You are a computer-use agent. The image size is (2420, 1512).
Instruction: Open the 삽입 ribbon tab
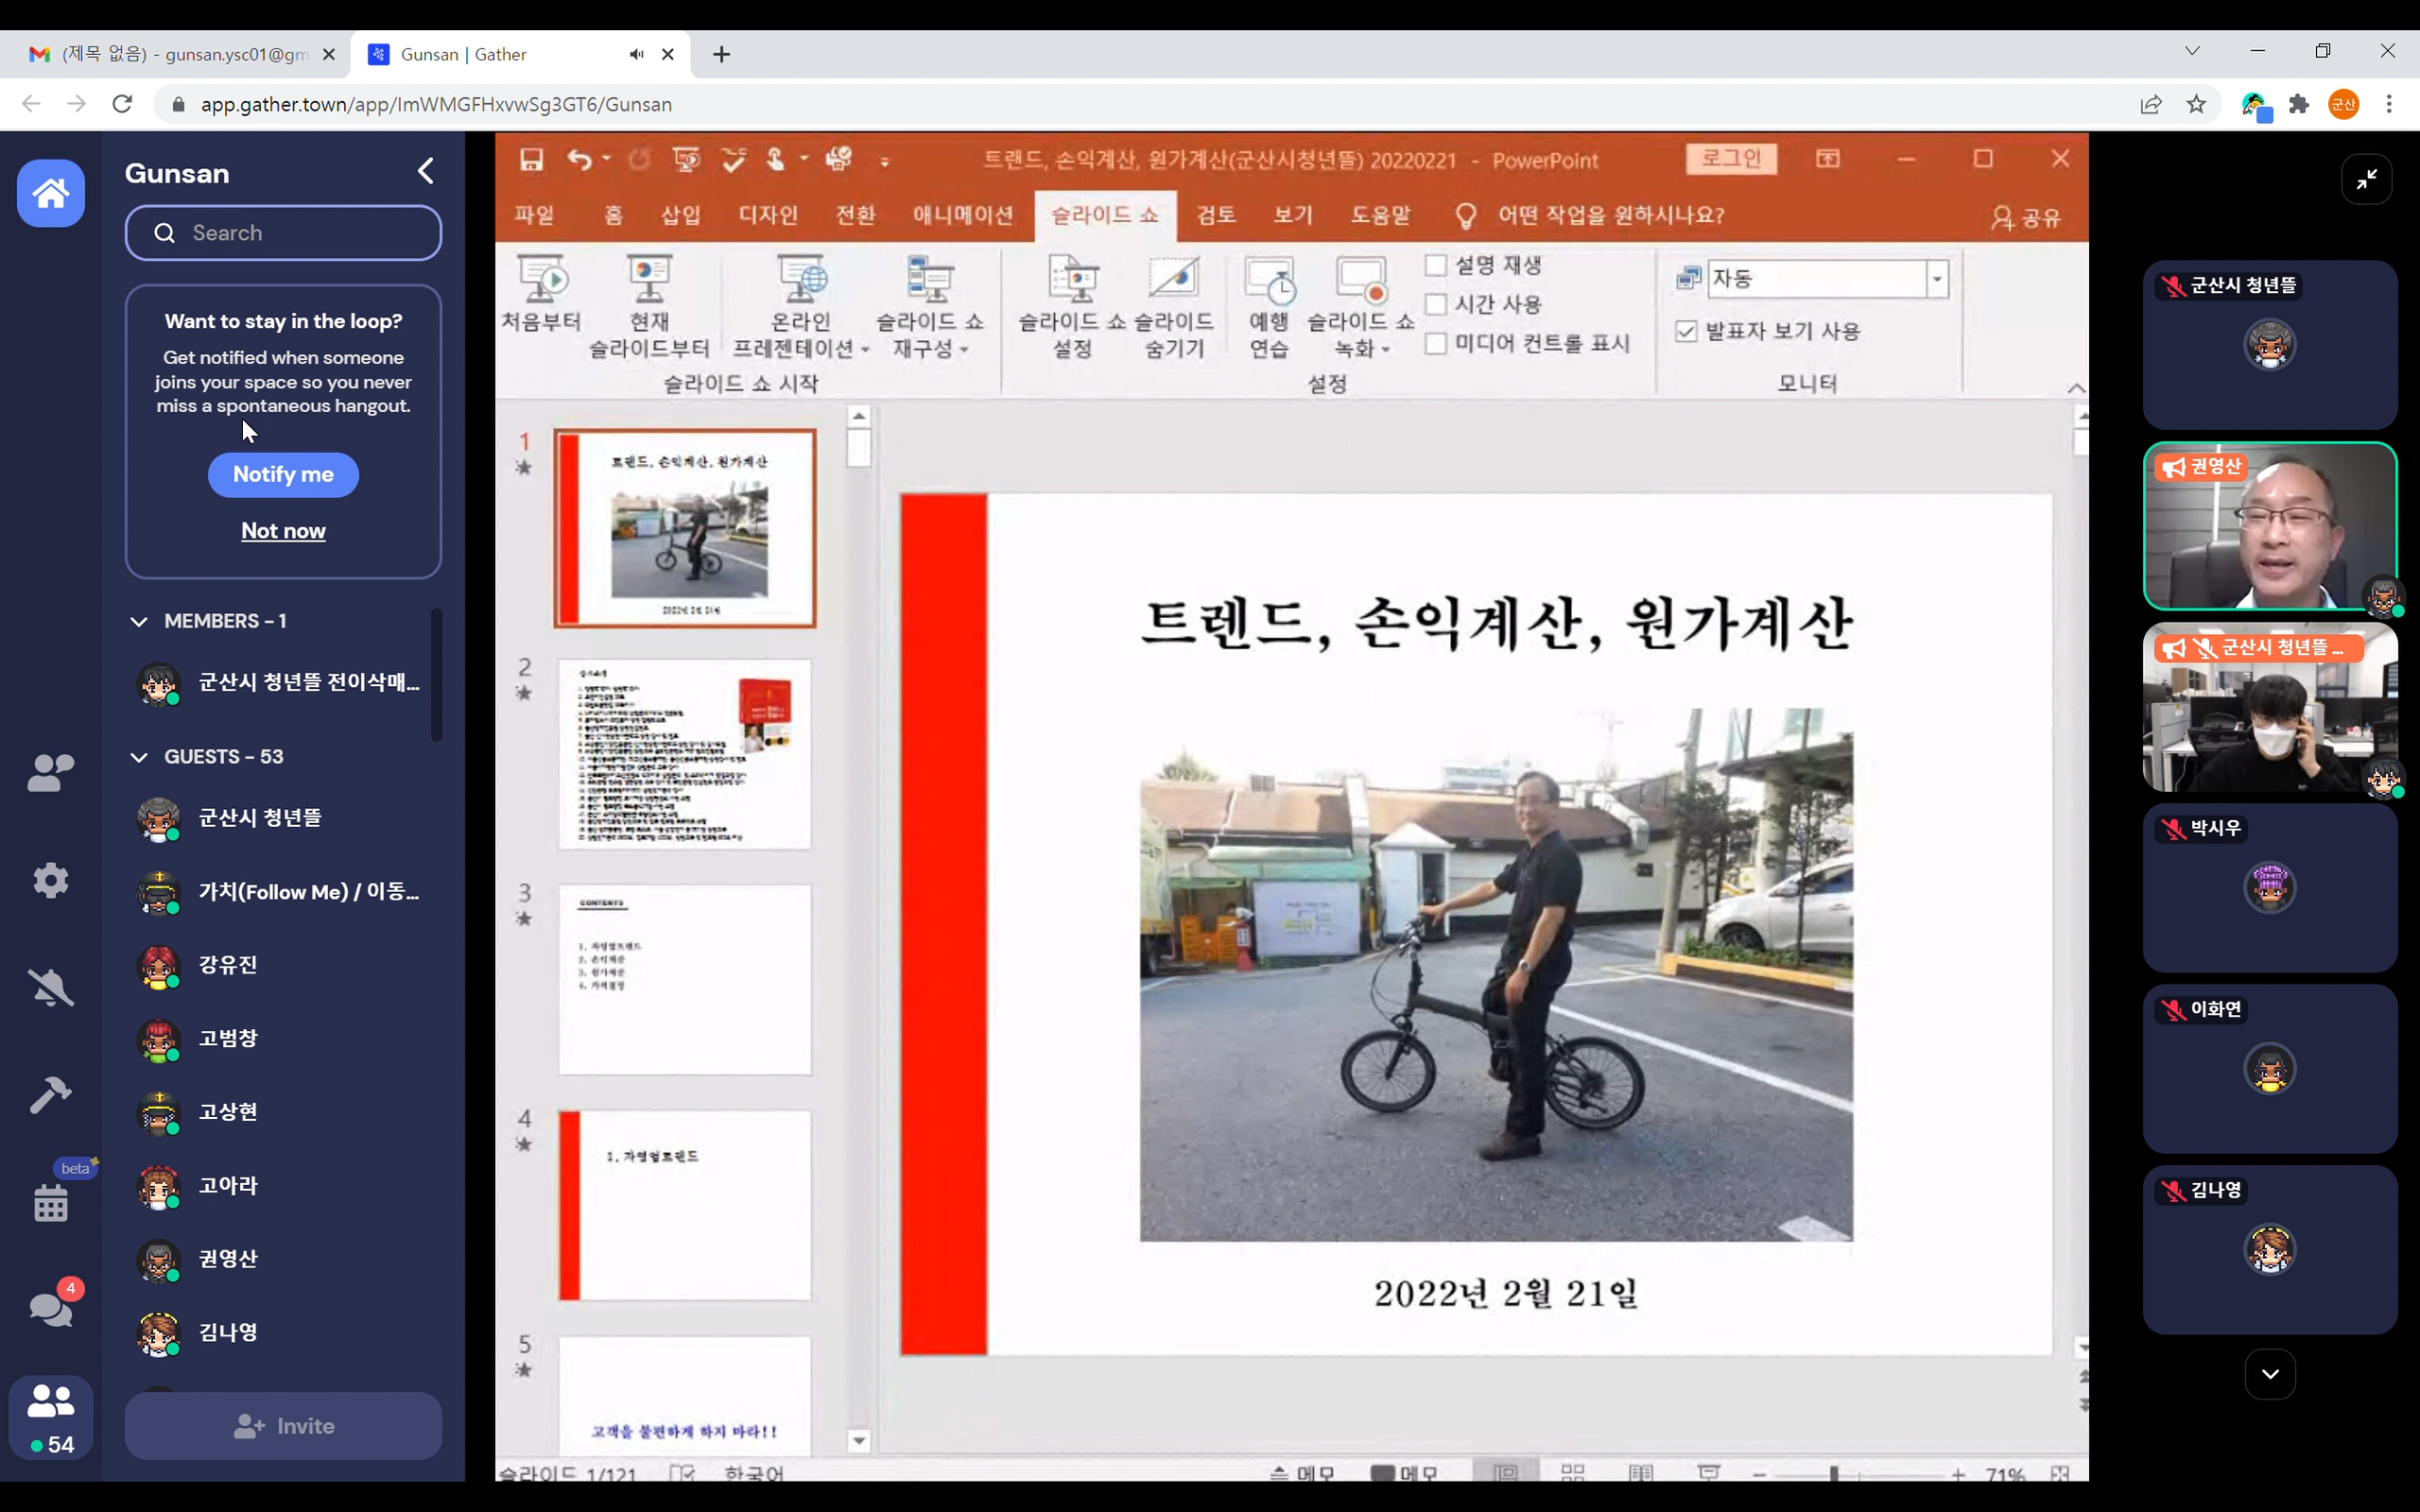[680, 215]
